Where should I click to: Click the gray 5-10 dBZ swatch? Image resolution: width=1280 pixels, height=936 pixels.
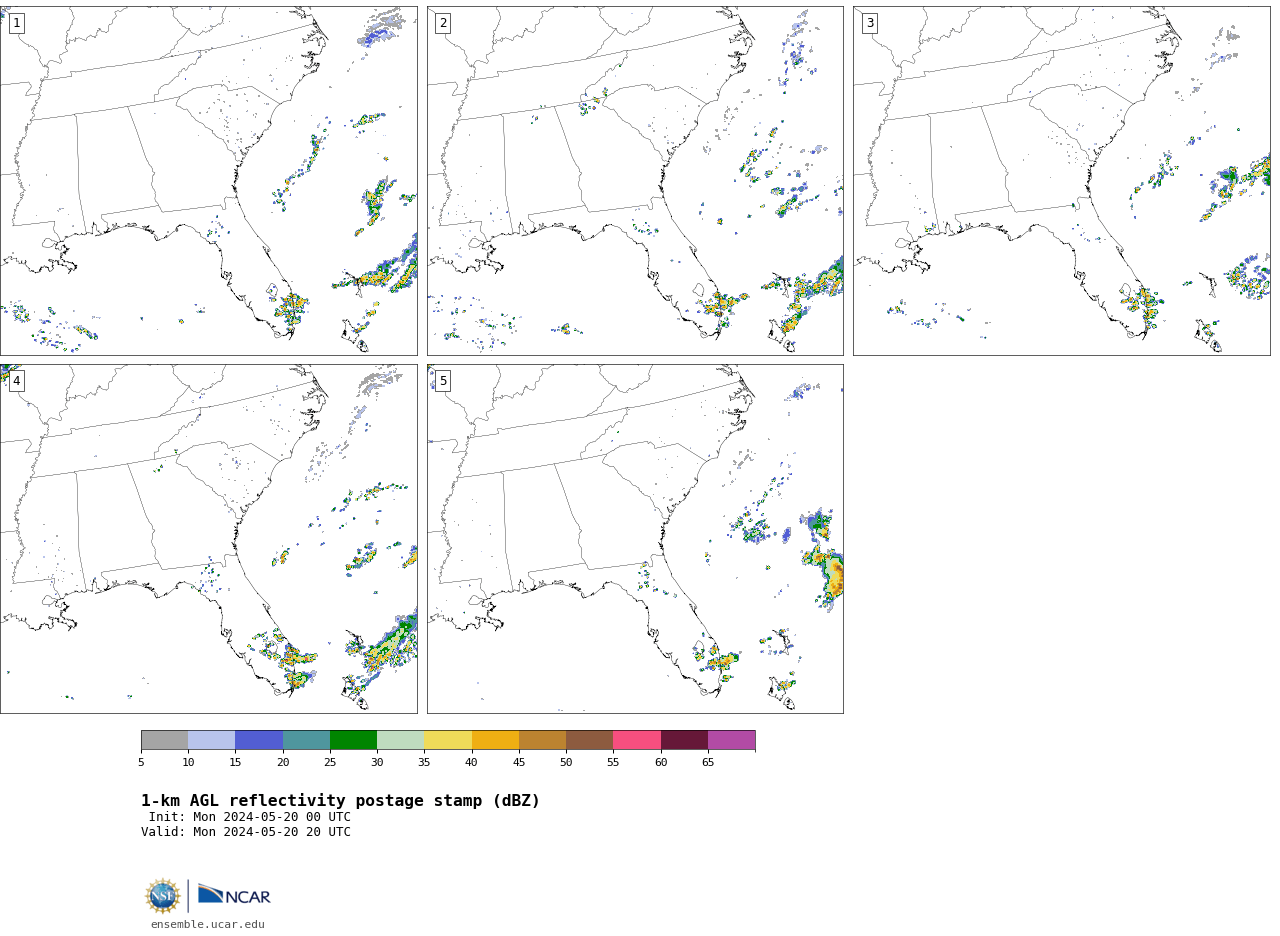click(164, 740)
